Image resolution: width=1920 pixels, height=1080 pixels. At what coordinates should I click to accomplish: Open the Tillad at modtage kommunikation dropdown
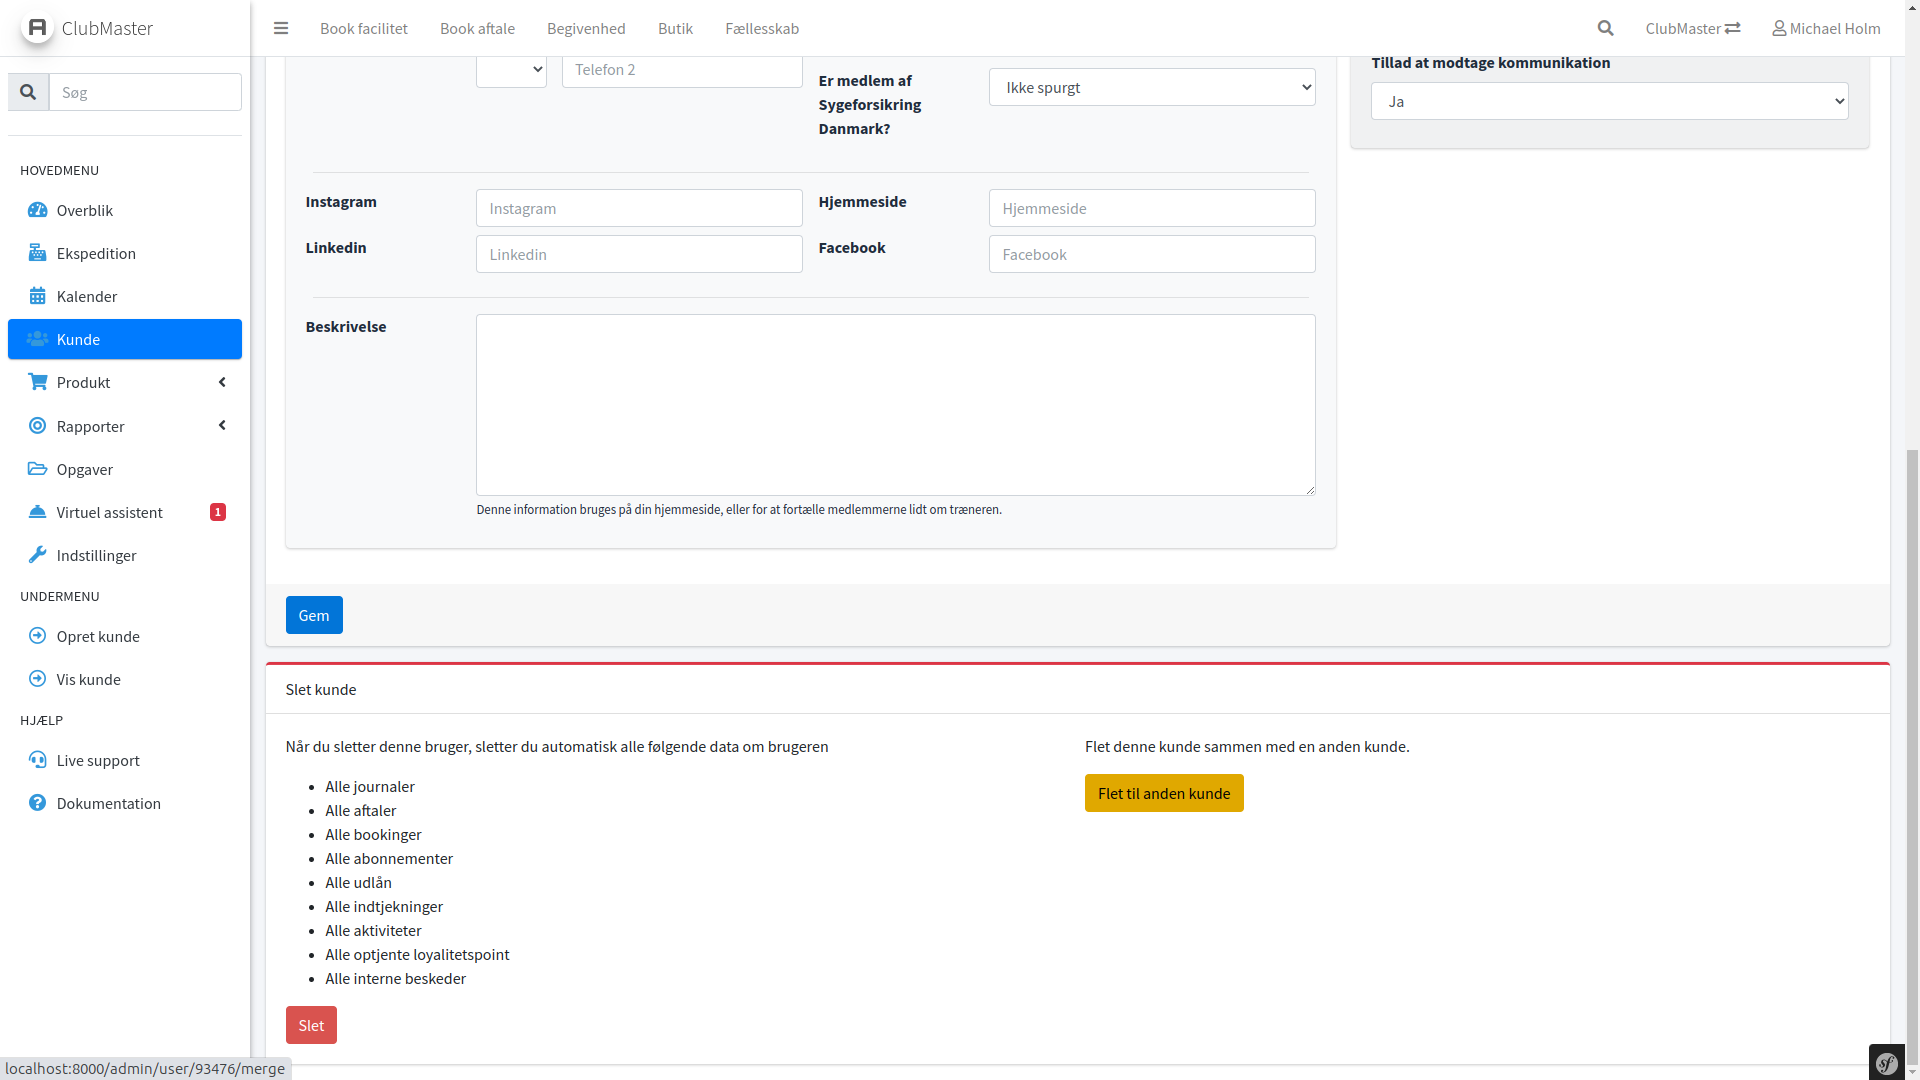tap(1609, 101)
